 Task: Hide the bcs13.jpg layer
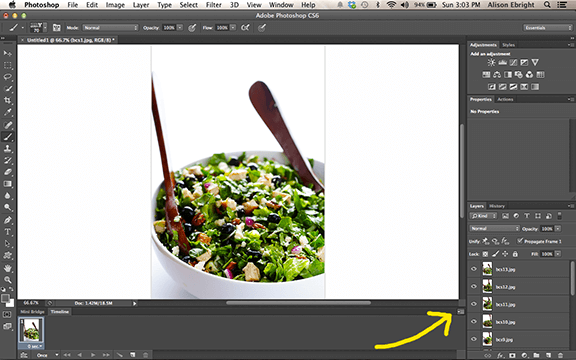(x=474, y=269)
